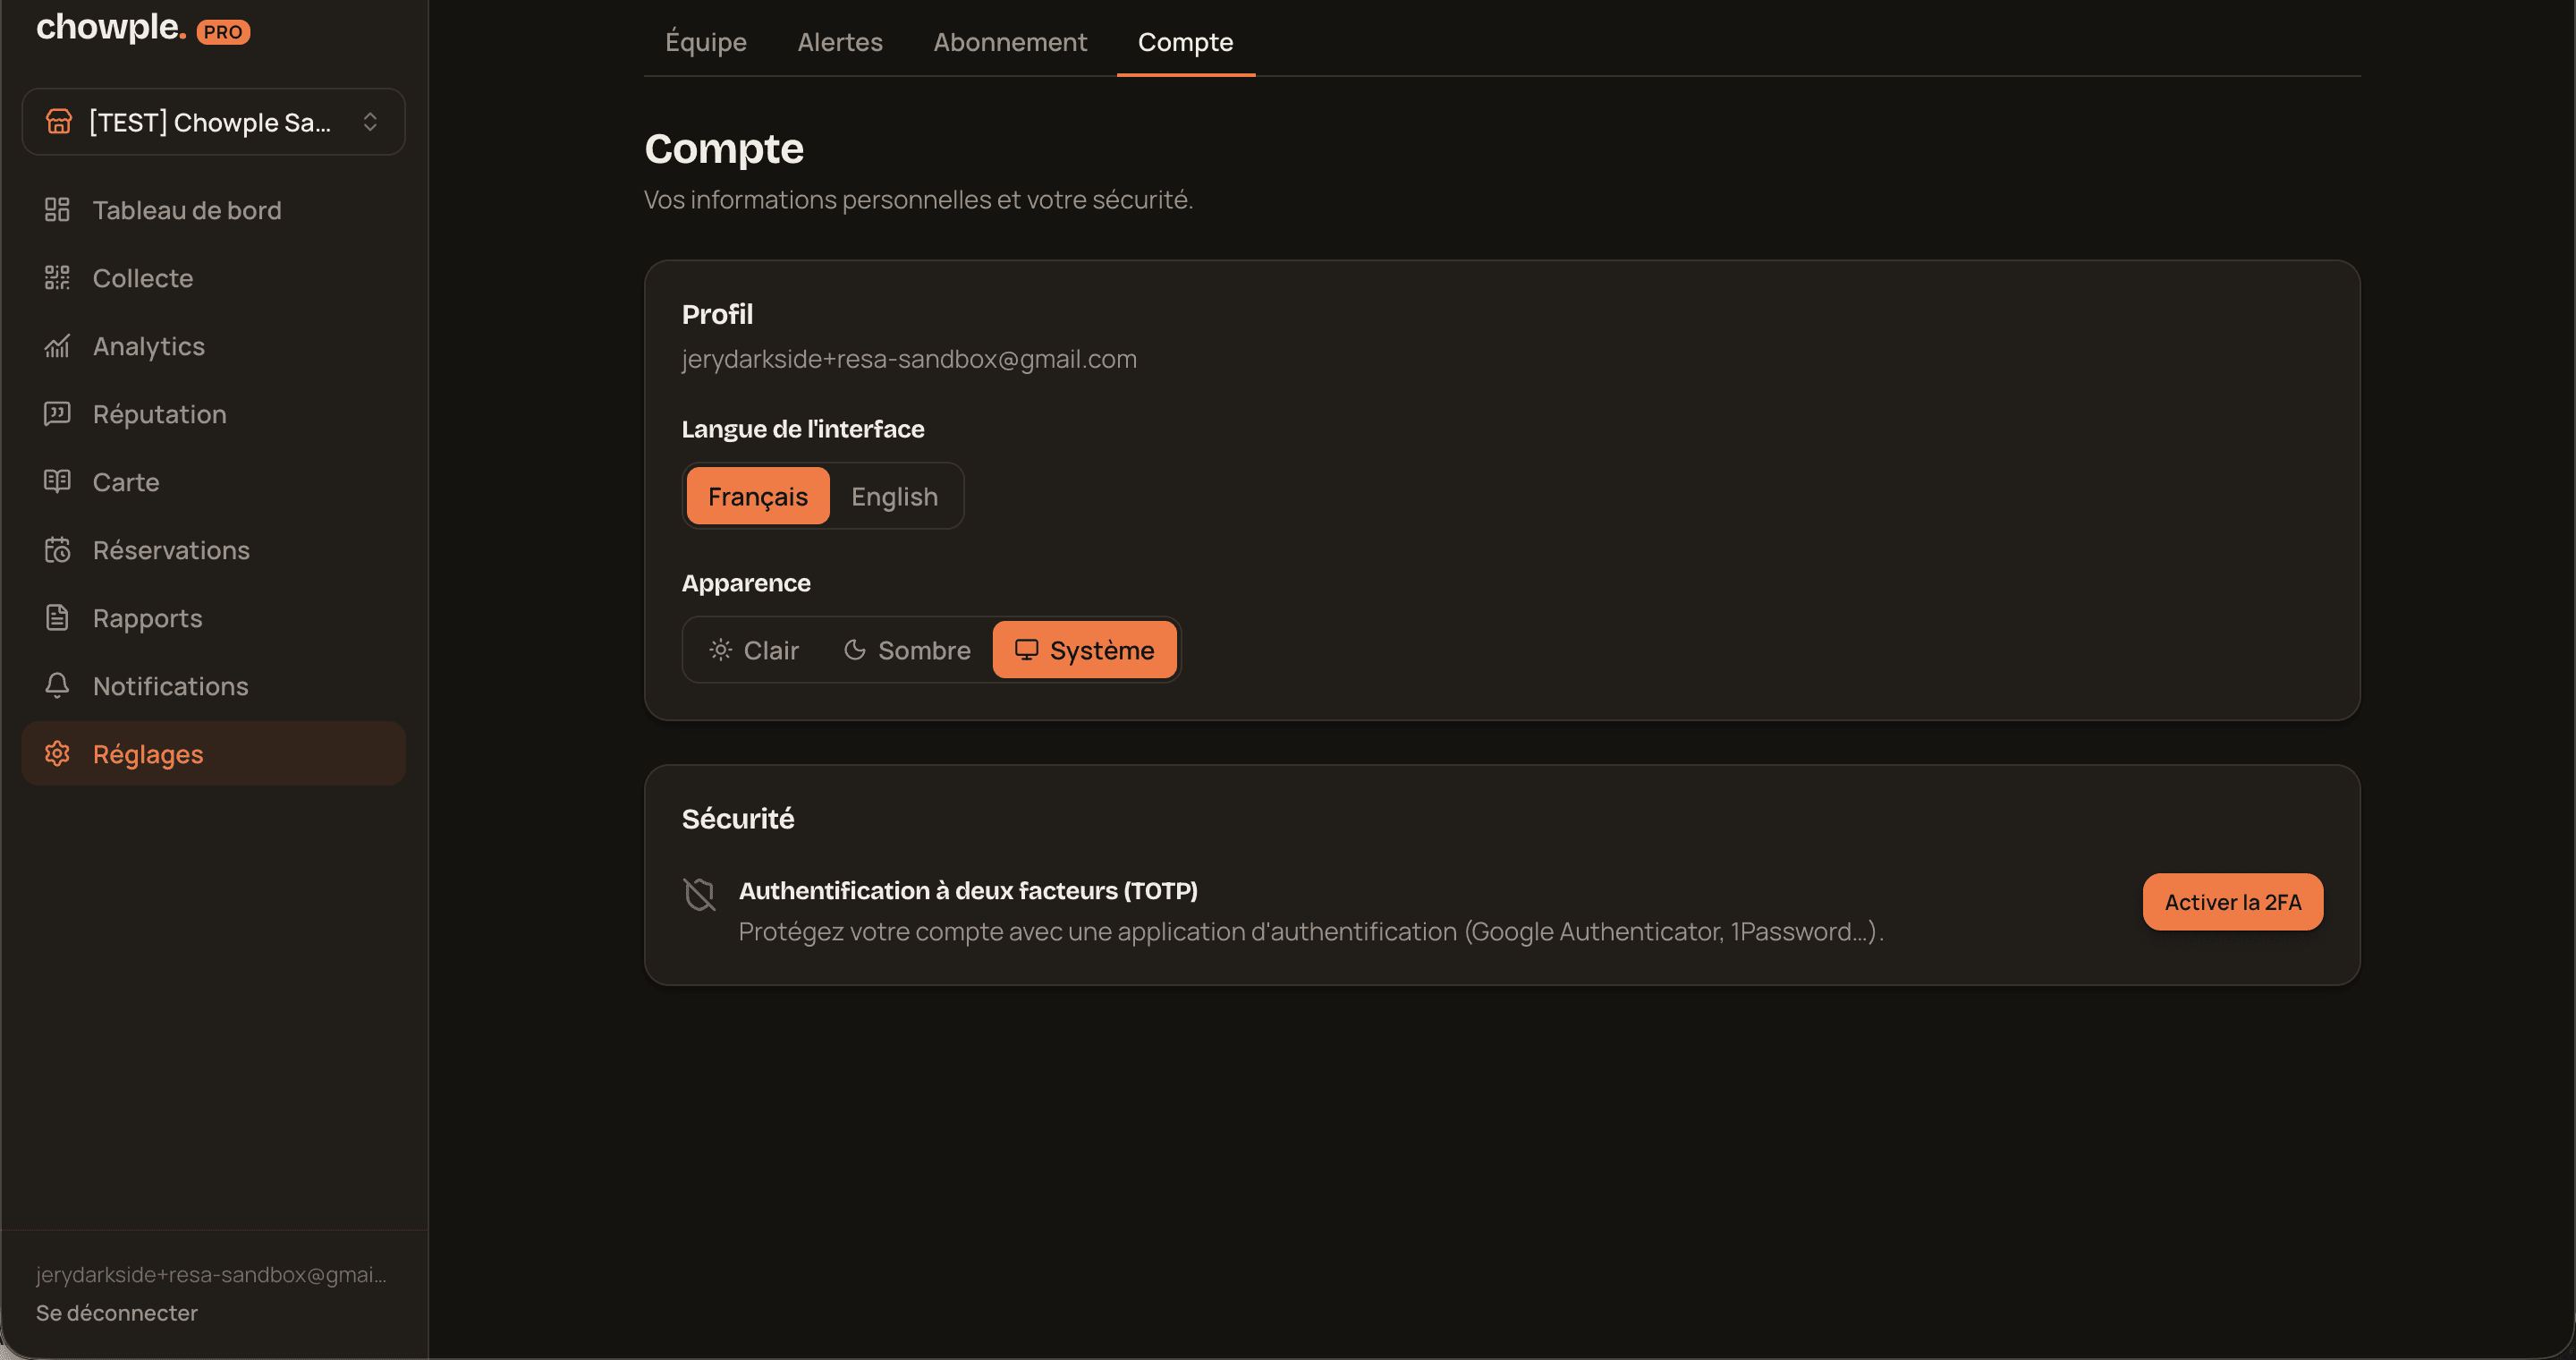Click the profile email jerydarkside+resa-sandbox@gmail.com
2576x1360 pixels.
coord(909,359)
